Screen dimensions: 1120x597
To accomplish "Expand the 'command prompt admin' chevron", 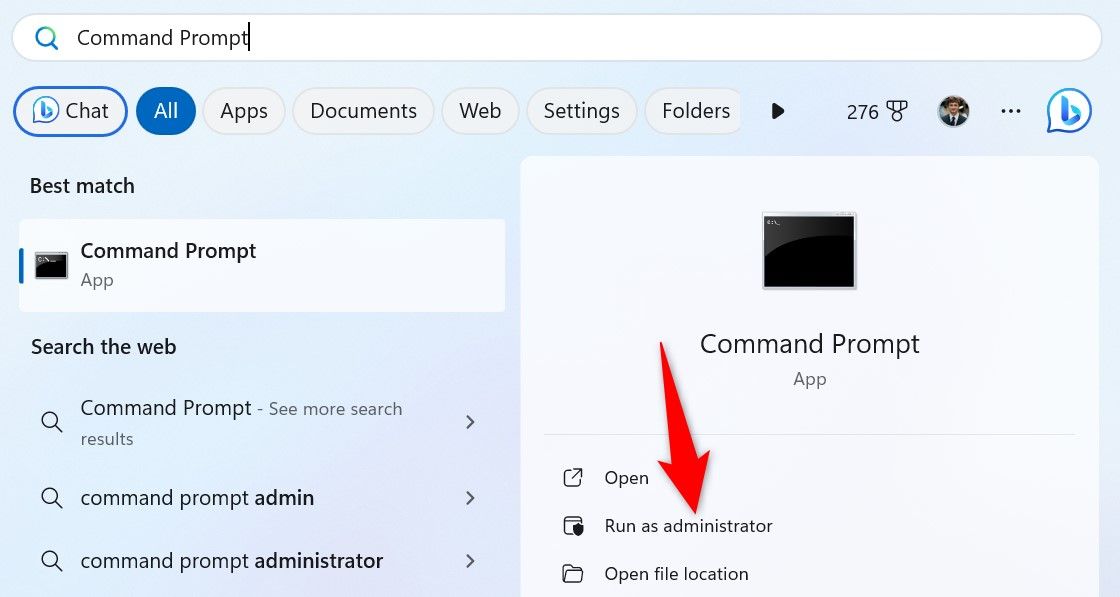I will tap(470, 498).
